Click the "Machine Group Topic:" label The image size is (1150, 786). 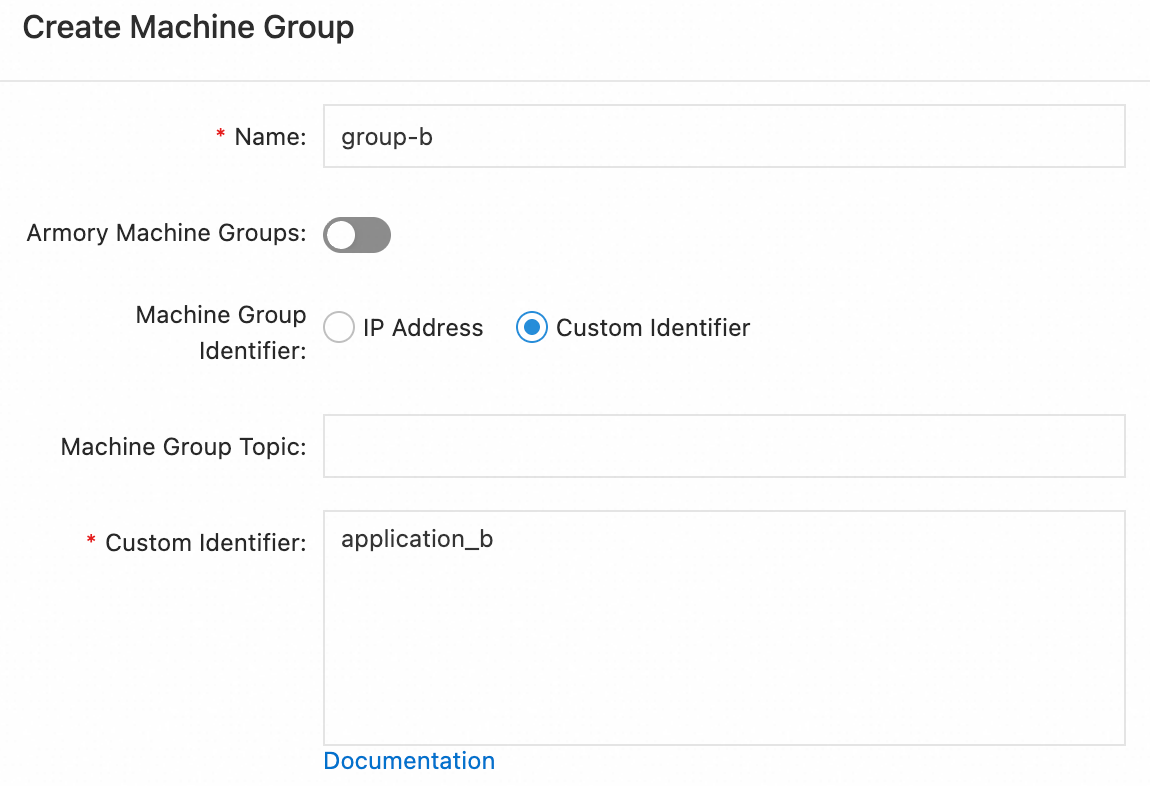coord(183,446)
